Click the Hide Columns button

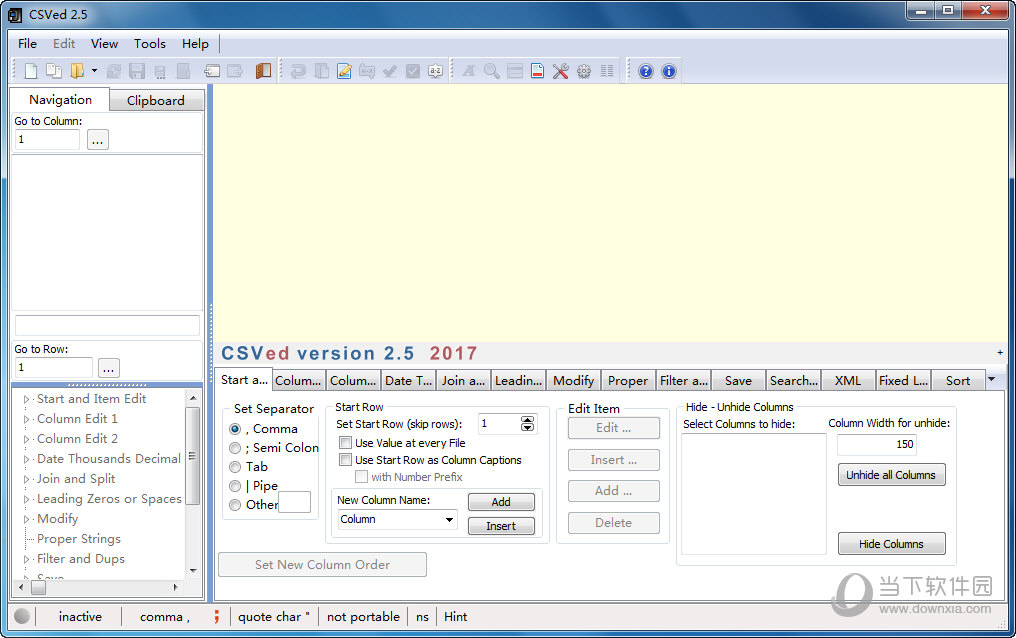click(x=891, y=544)
